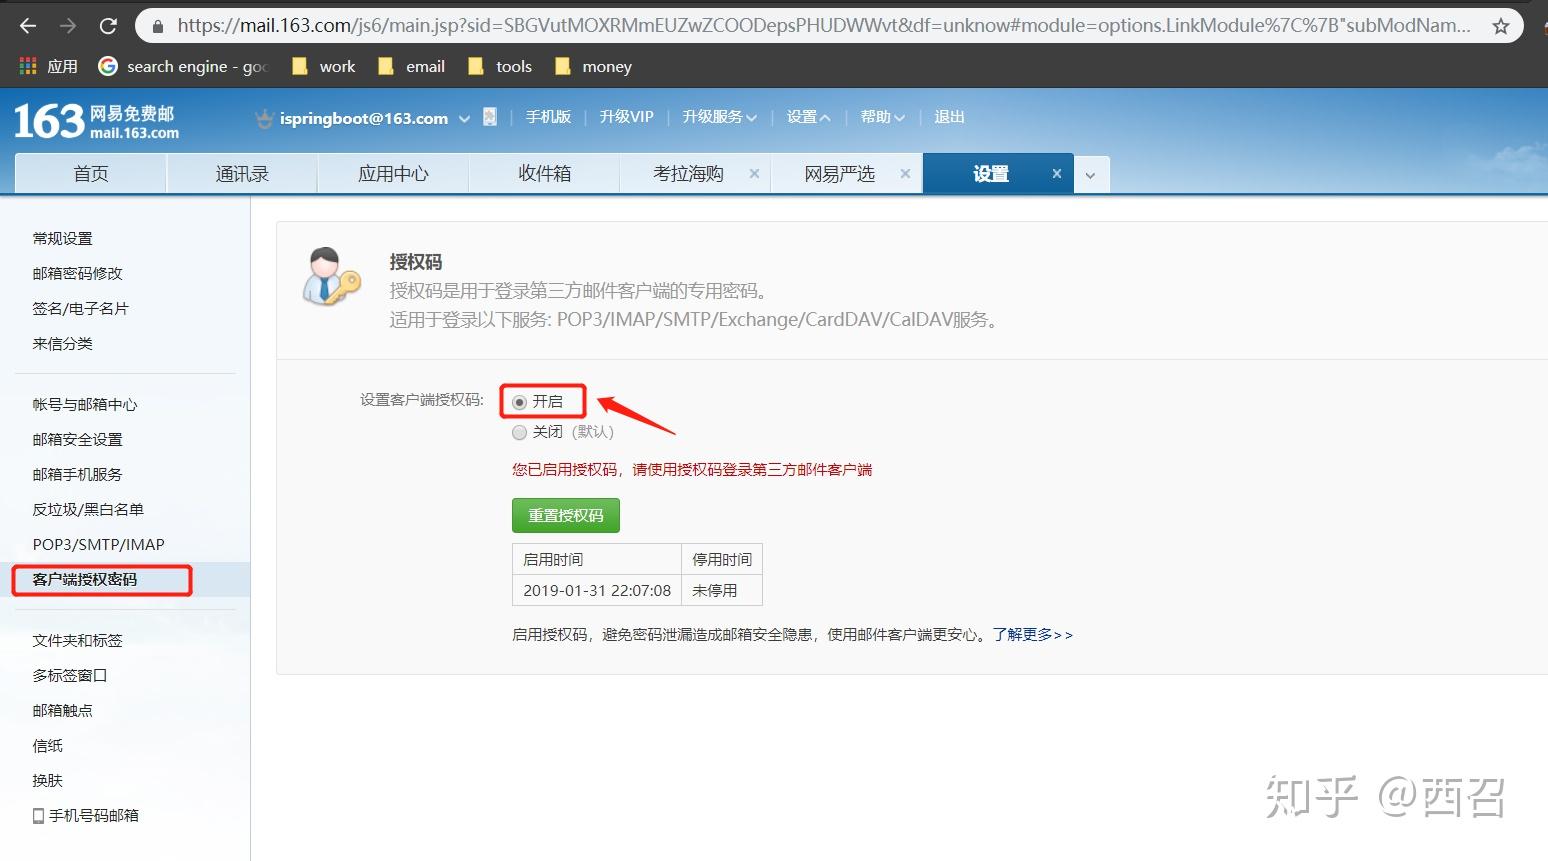Open 邮箱安全设置 in the sidebar

click(x=77, y=440)
